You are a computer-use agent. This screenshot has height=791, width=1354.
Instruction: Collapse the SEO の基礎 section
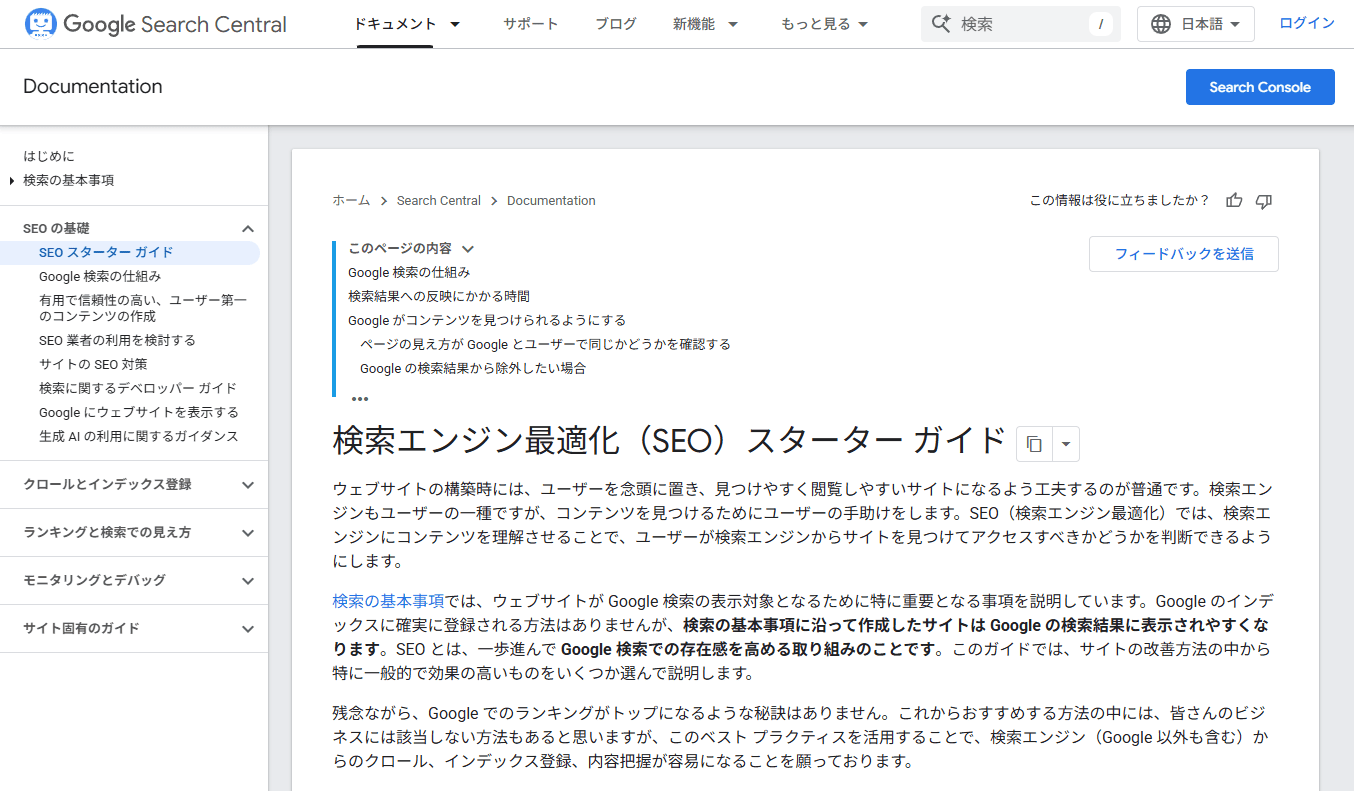tap(248, 229)
